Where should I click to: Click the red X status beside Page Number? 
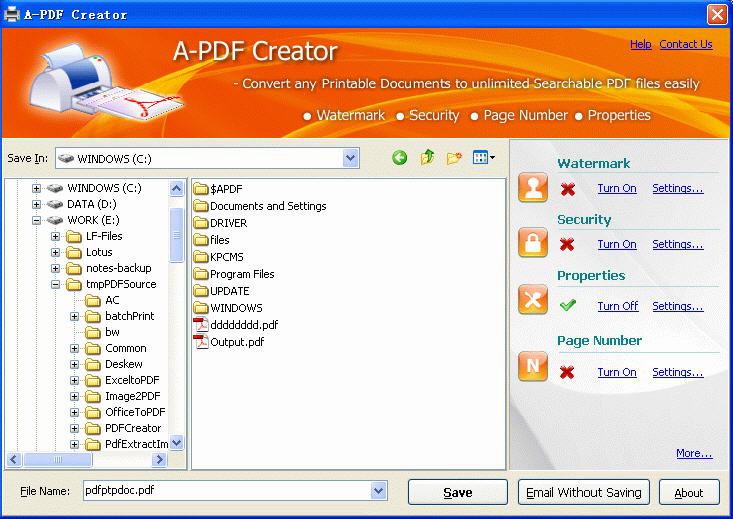pyautogui.click(x=567, y=372)
